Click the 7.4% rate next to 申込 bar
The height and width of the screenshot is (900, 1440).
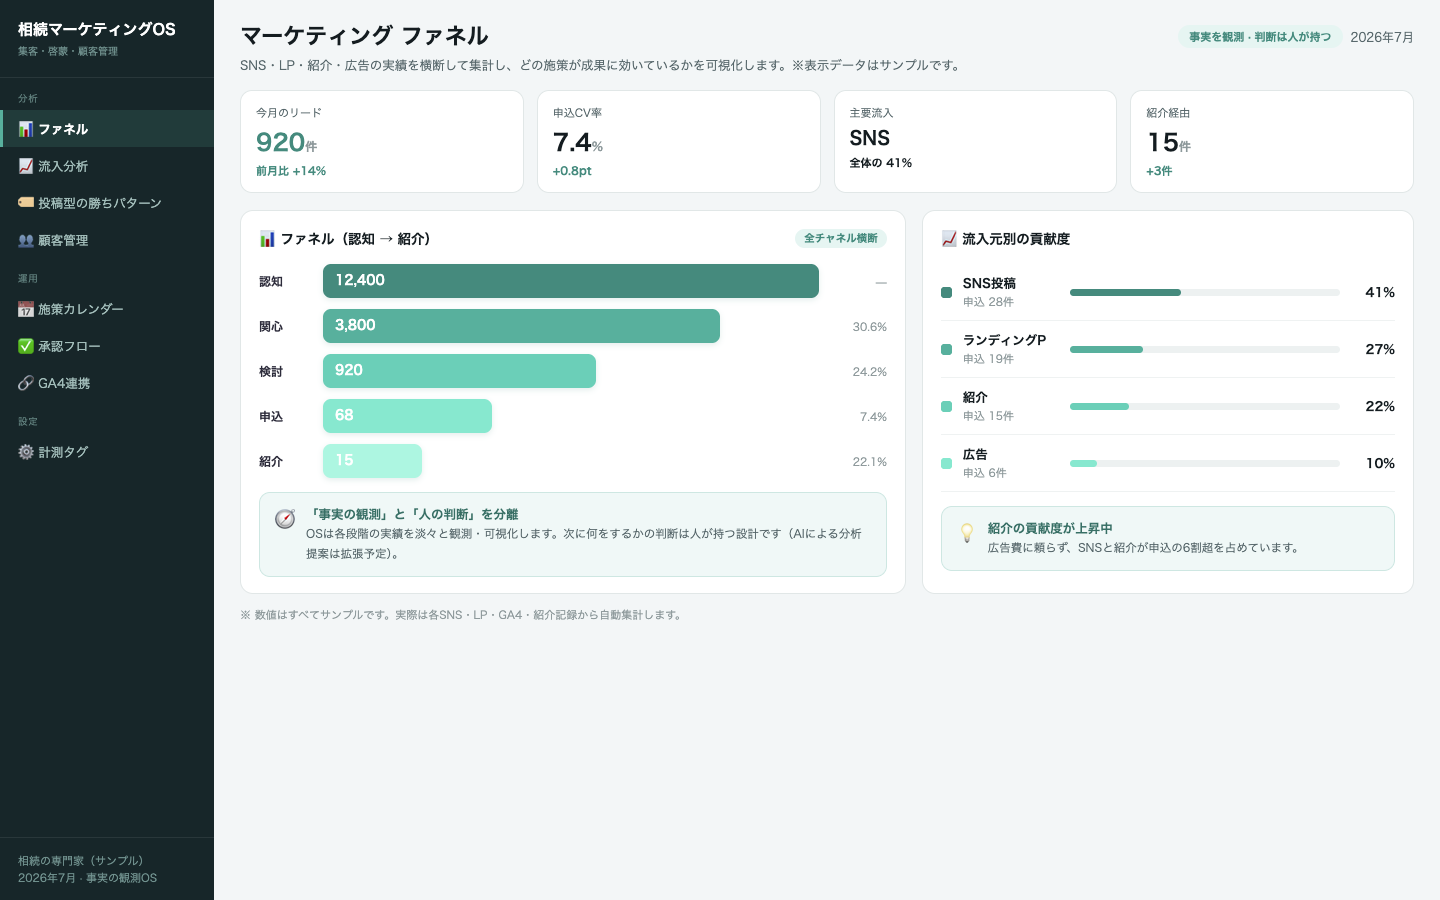coord(873,417)
